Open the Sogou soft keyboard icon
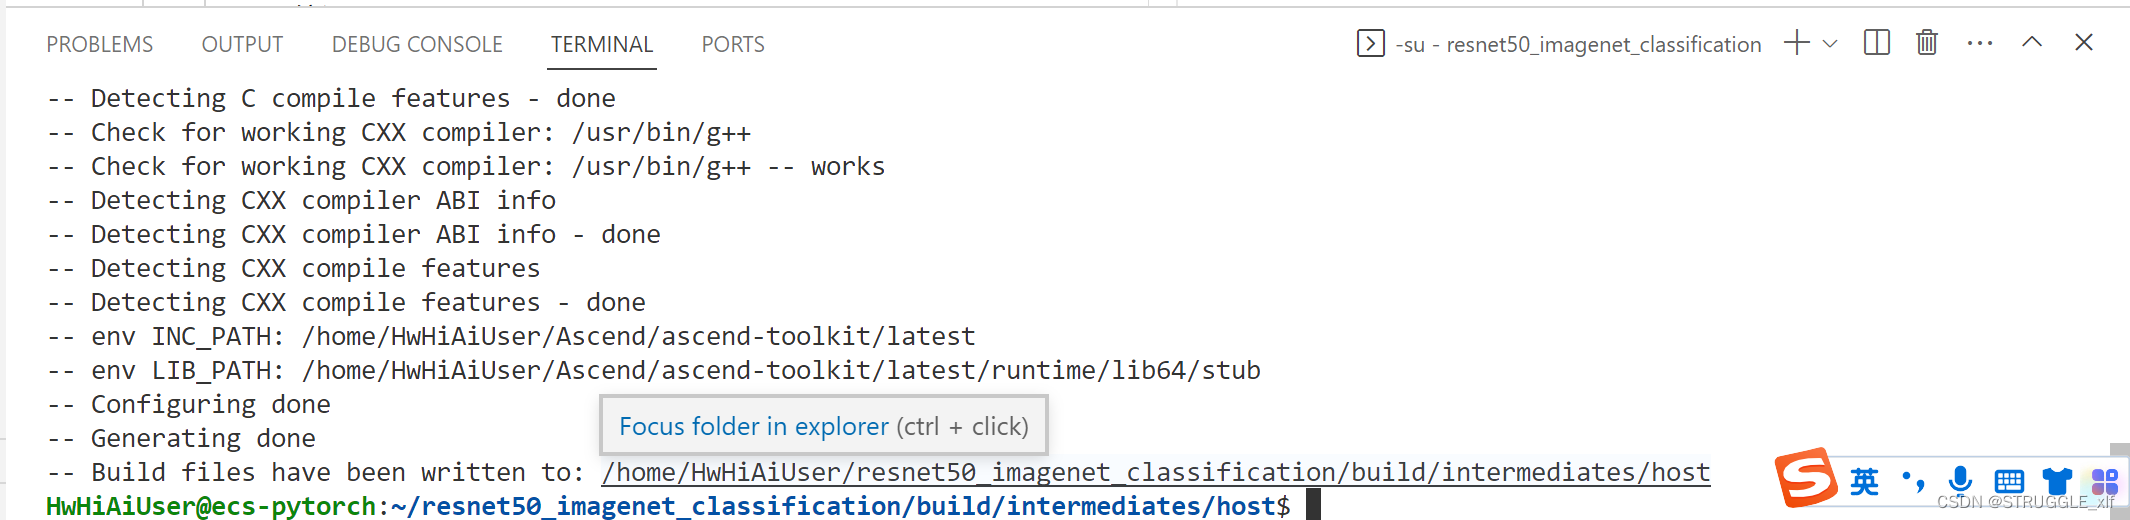 [2009, 481]
